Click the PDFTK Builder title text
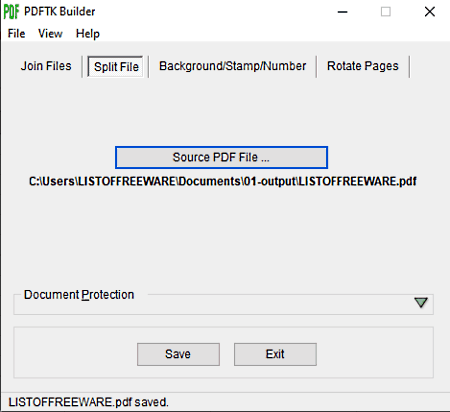 tap(60, 12)
